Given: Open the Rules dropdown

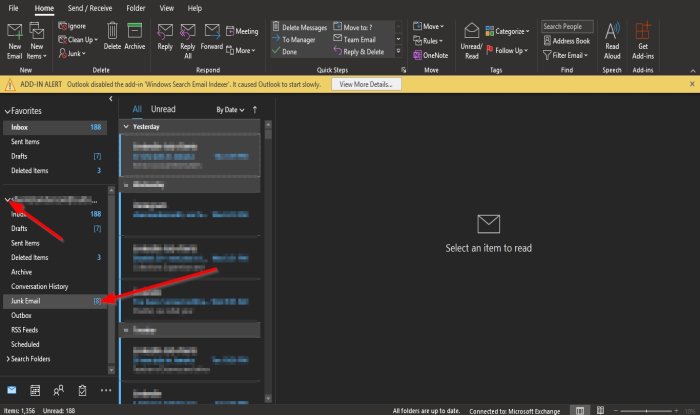Looking at the screenshot, I should pyautogui.click(x=428, y=41).
